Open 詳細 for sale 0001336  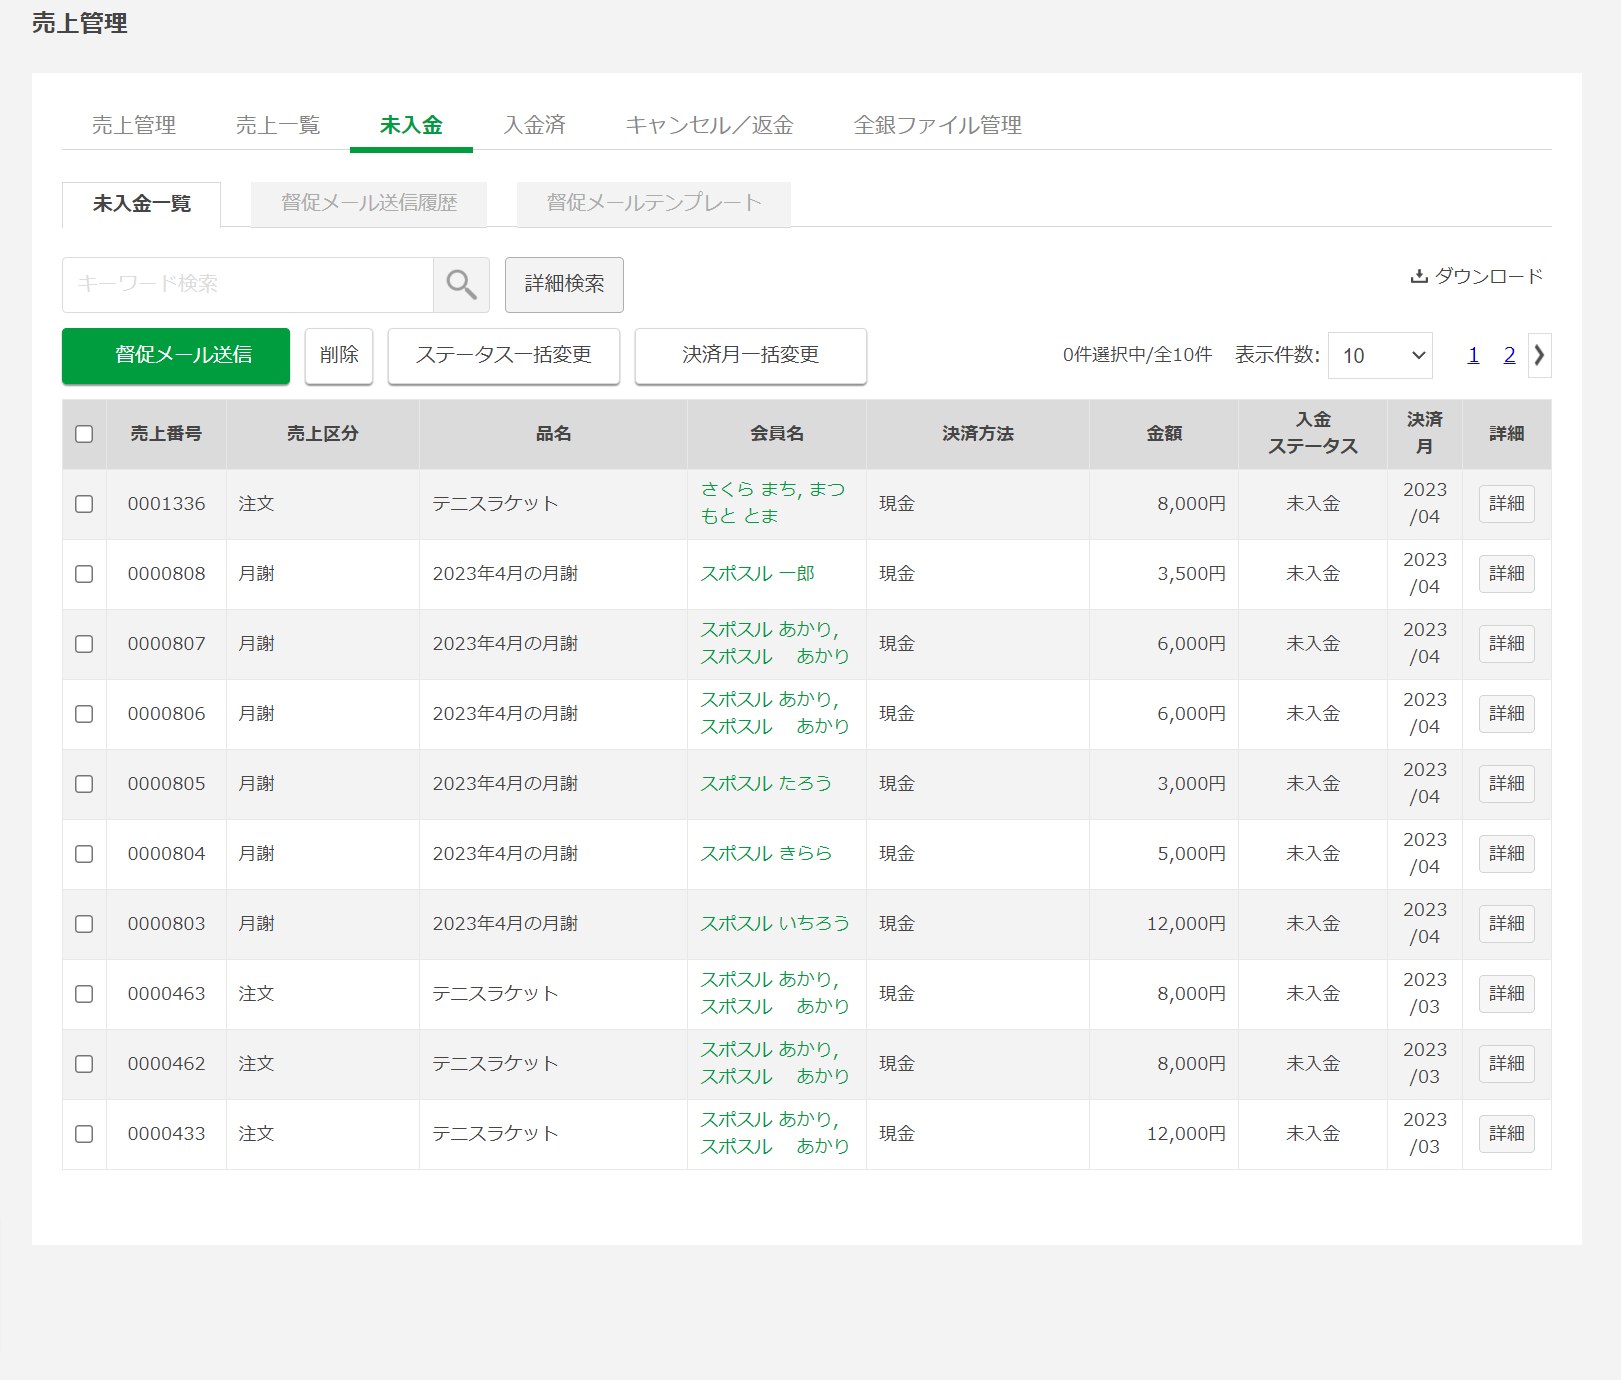pos(1507,504)
